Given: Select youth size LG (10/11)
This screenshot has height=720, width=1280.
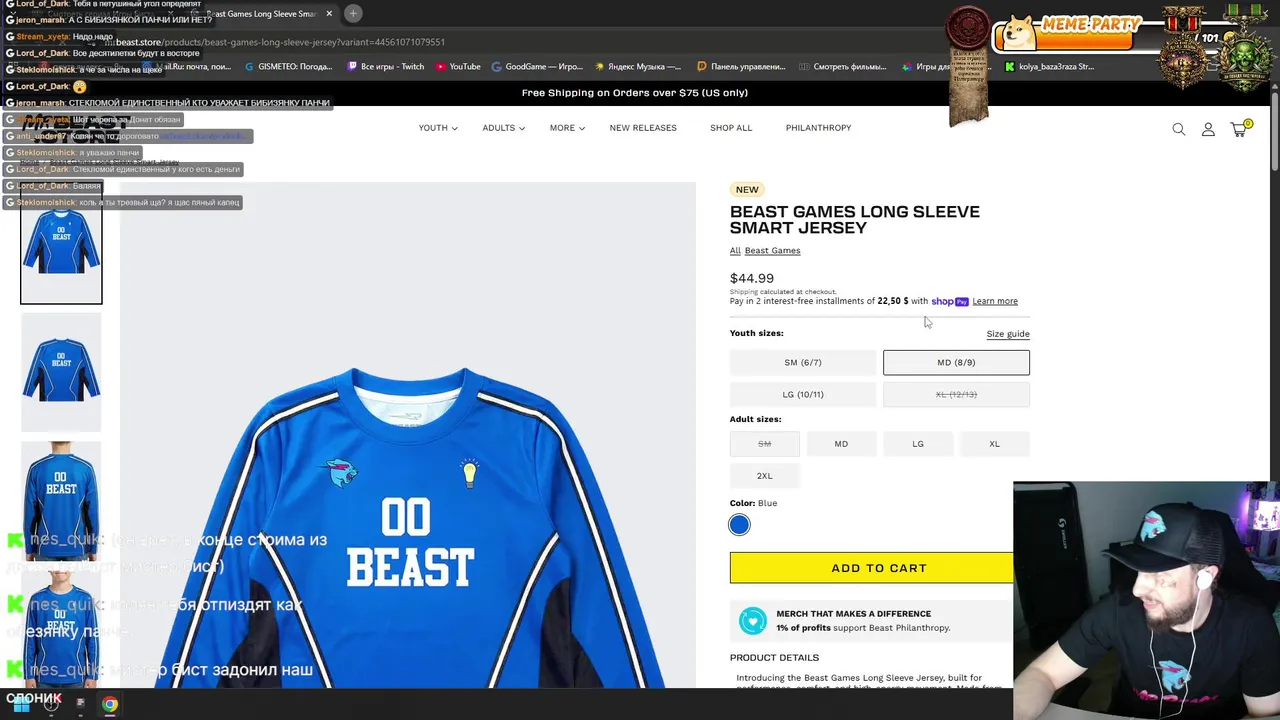Looking at the screenshot, I should coord(803,394).
